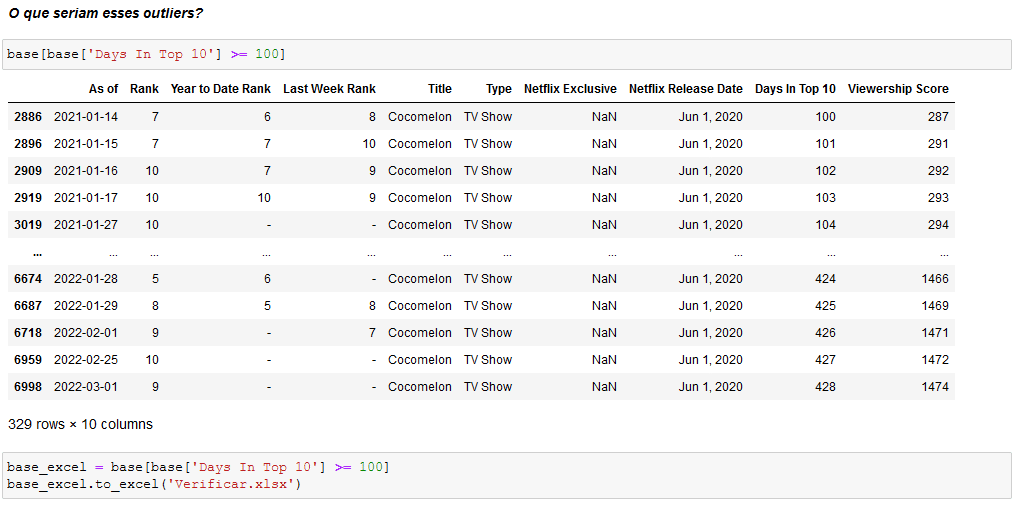
Task: Click Days In Top 10 value 428
Action: click(x=825, y=386)
